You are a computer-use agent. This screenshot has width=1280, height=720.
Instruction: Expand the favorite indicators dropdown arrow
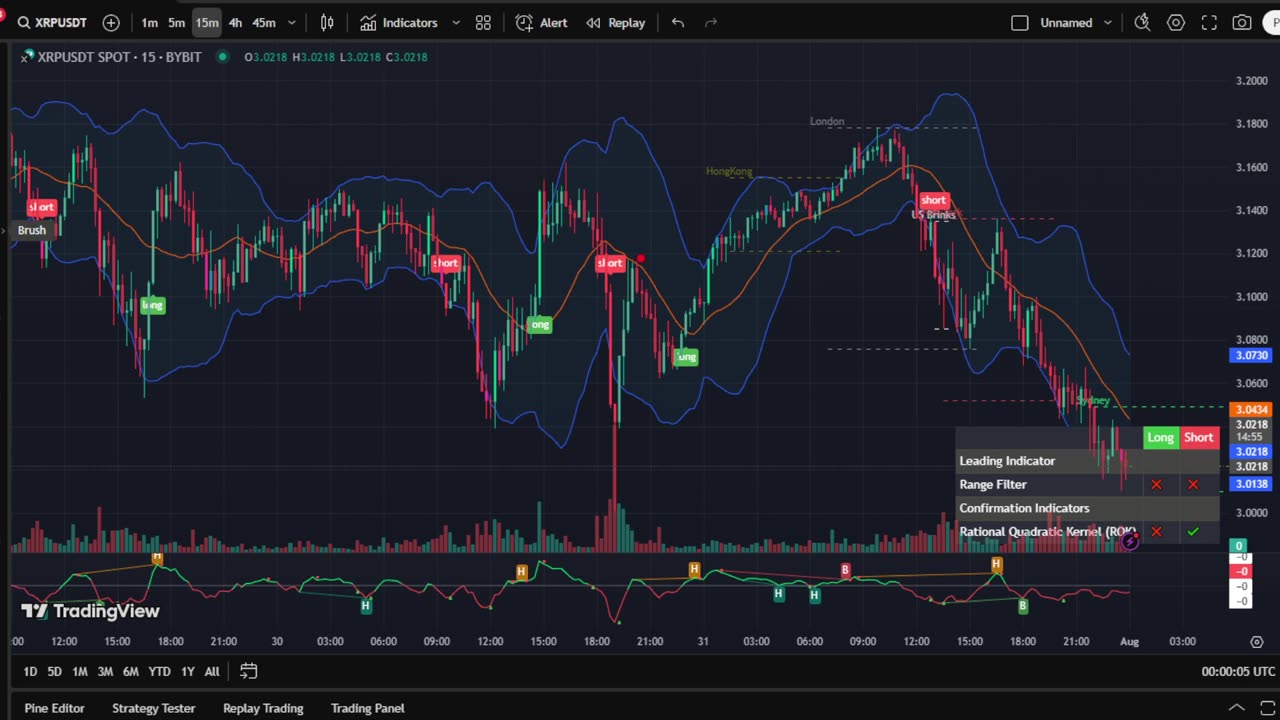point(456,22)
